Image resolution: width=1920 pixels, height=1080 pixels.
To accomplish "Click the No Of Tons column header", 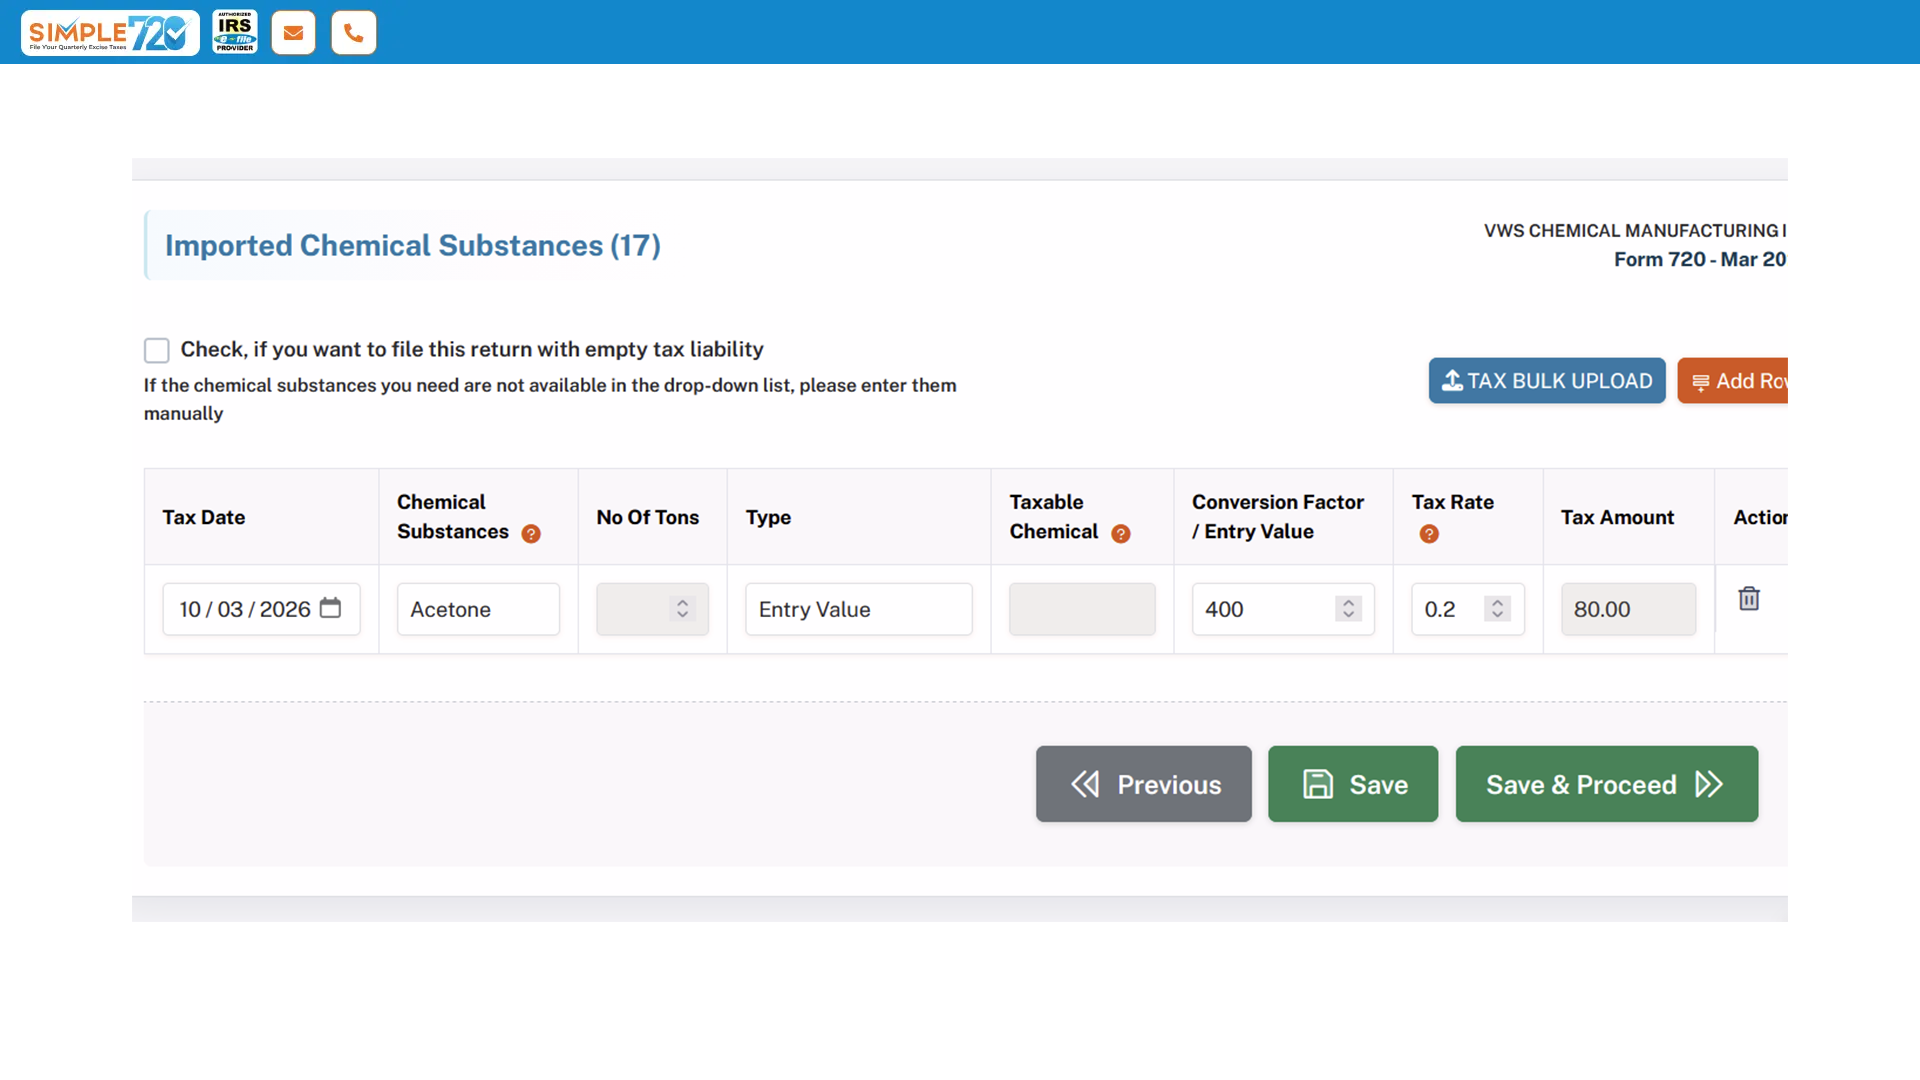I will (x=648, y=517).
